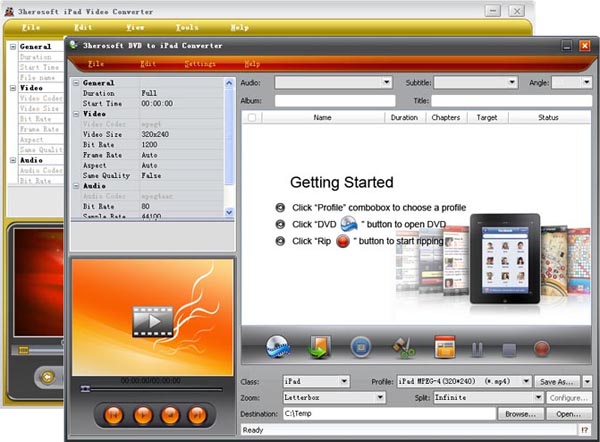The height and width of the screenshot is (442, 600).
Task: Collapse the General section in properties
Action: pyautogui.click(x=77, y=83)
